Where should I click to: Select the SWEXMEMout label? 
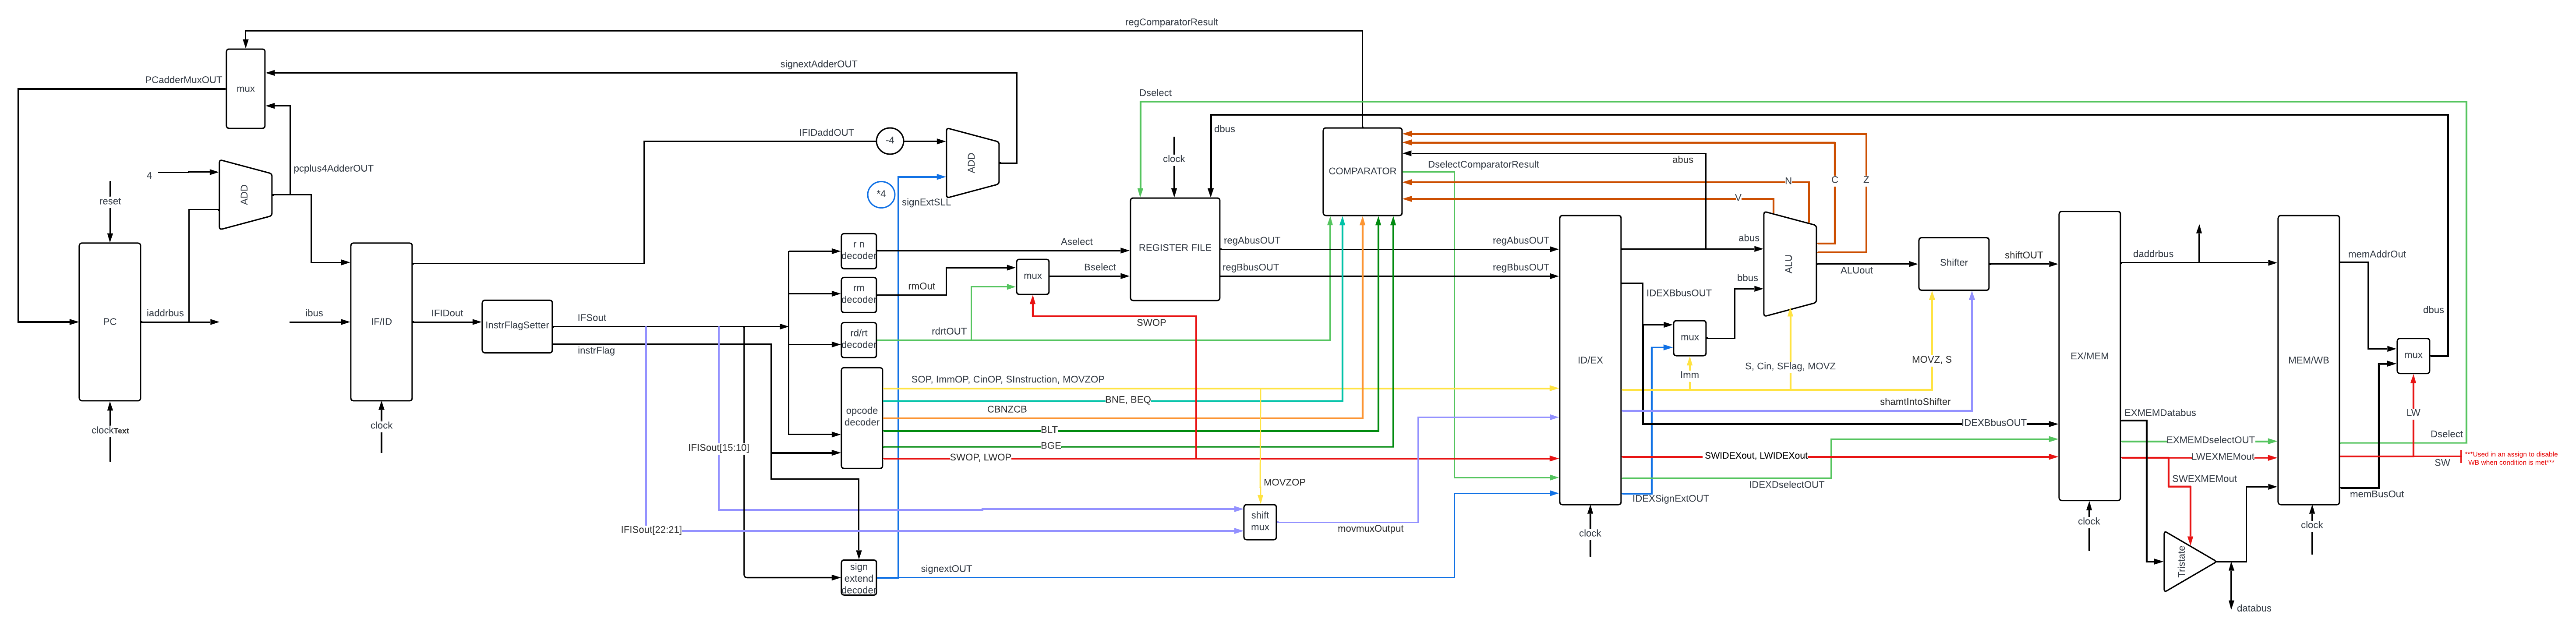[x=2204, y=479]
